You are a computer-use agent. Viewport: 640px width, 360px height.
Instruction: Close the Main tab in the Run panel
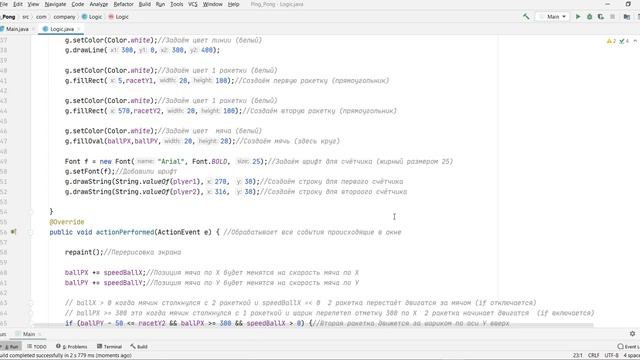pyautogui.click(x=40, y=334)
